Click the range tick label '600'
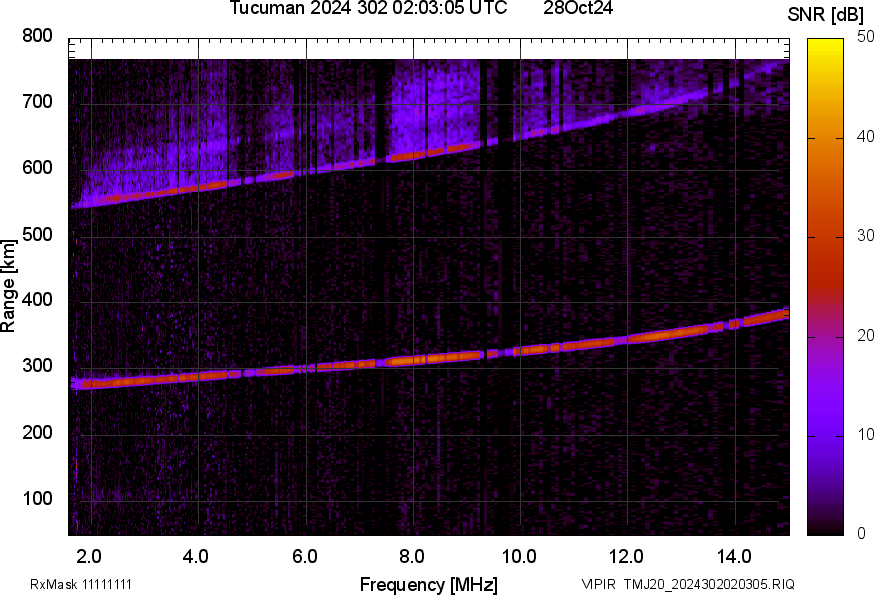This screenshot has width=874, height=595. pyautogui.click(x=37, y=168)
